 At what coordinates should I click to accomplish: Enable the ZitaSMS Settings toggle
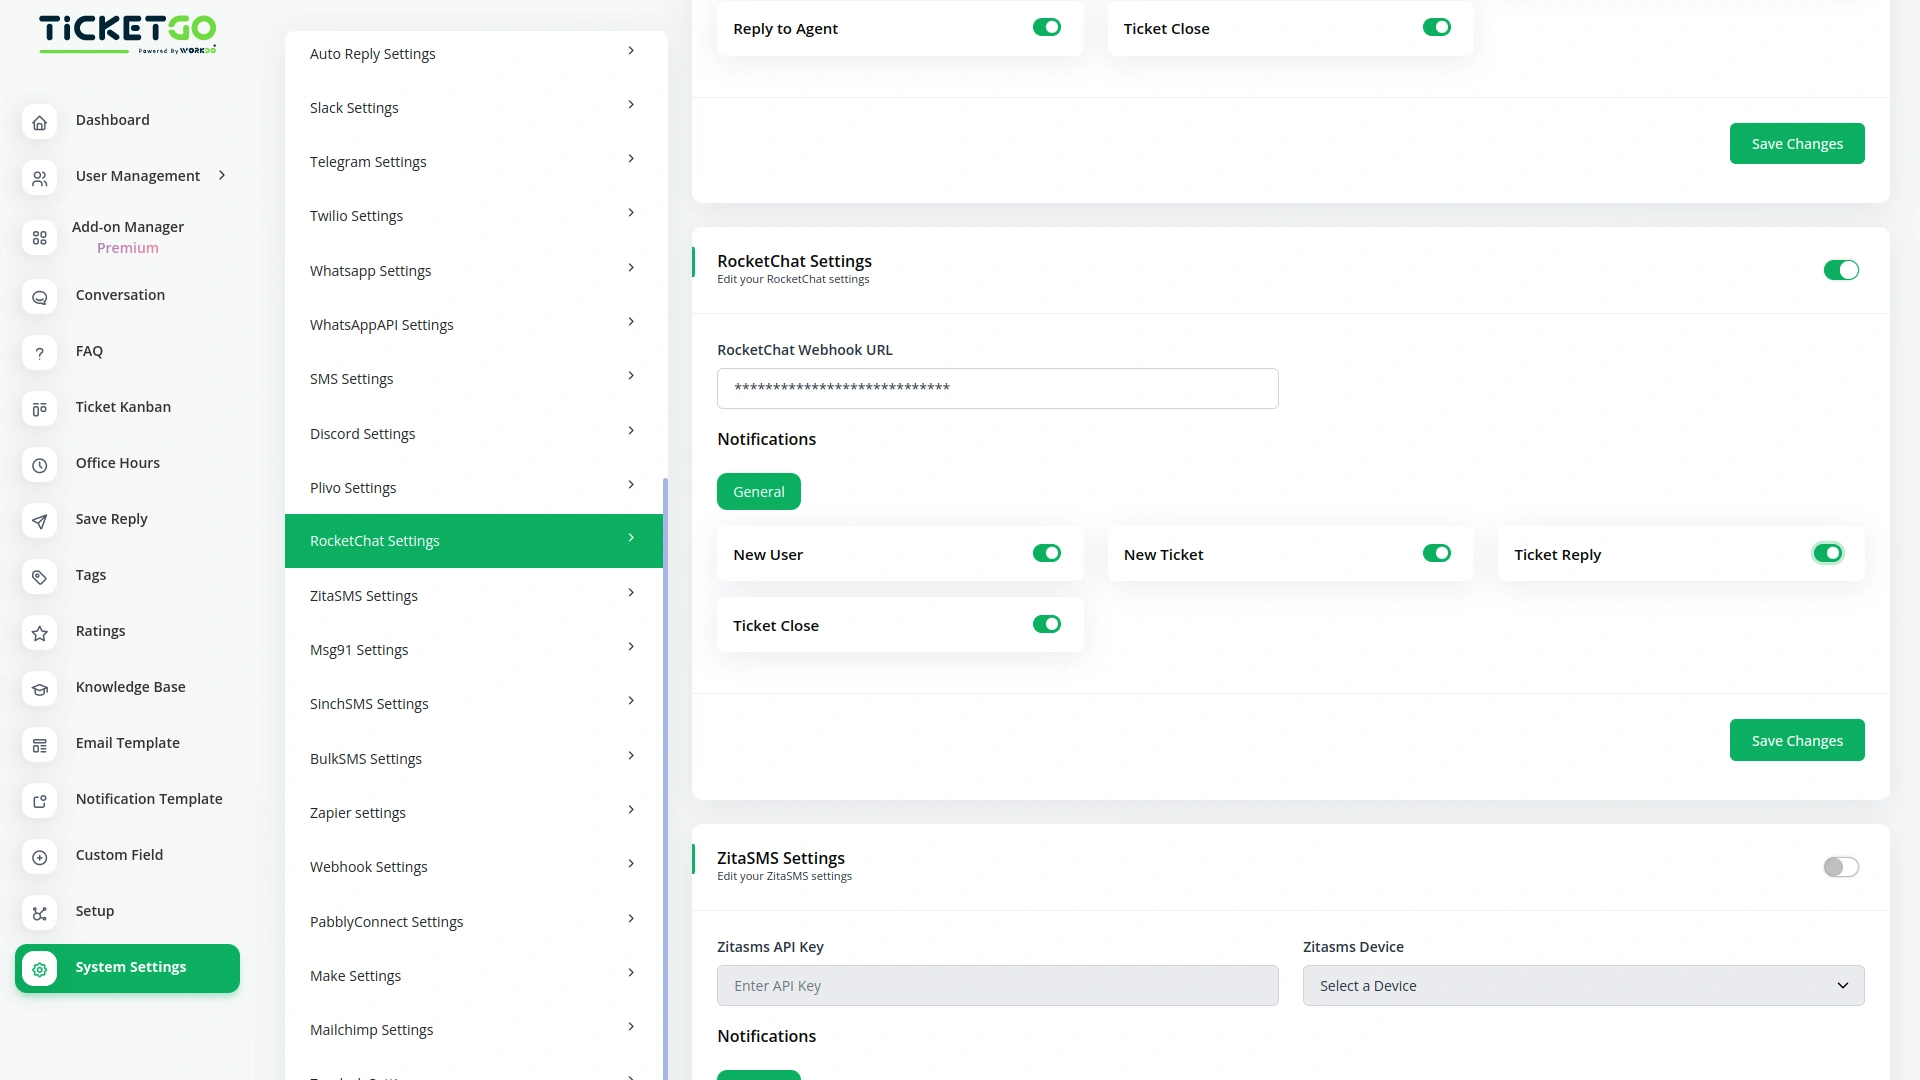1840,867
